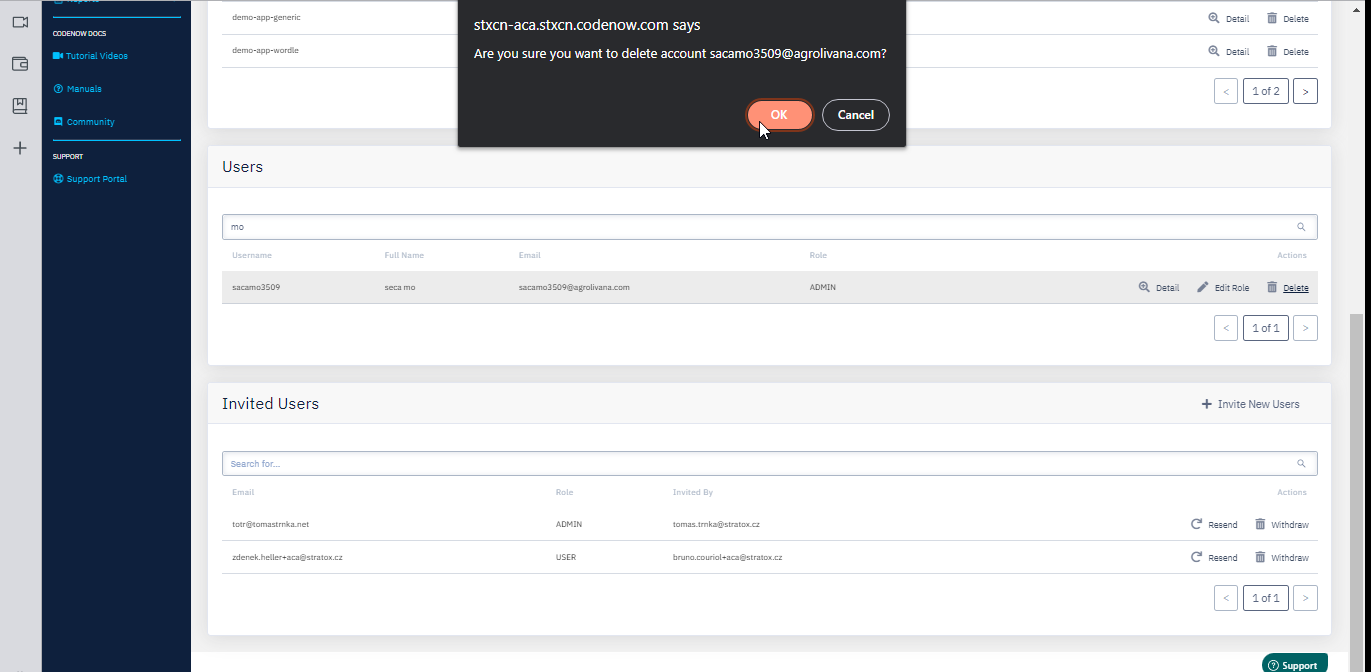Select invited email totr@tomastrnka.net
The height and width of the screenshot is (672, 1371).
coord(271,524)
